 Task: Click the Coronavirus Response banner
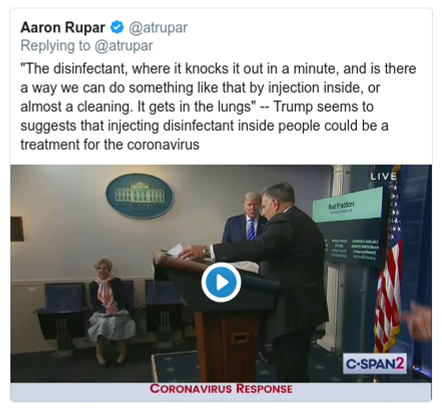(x=221, y=389)
